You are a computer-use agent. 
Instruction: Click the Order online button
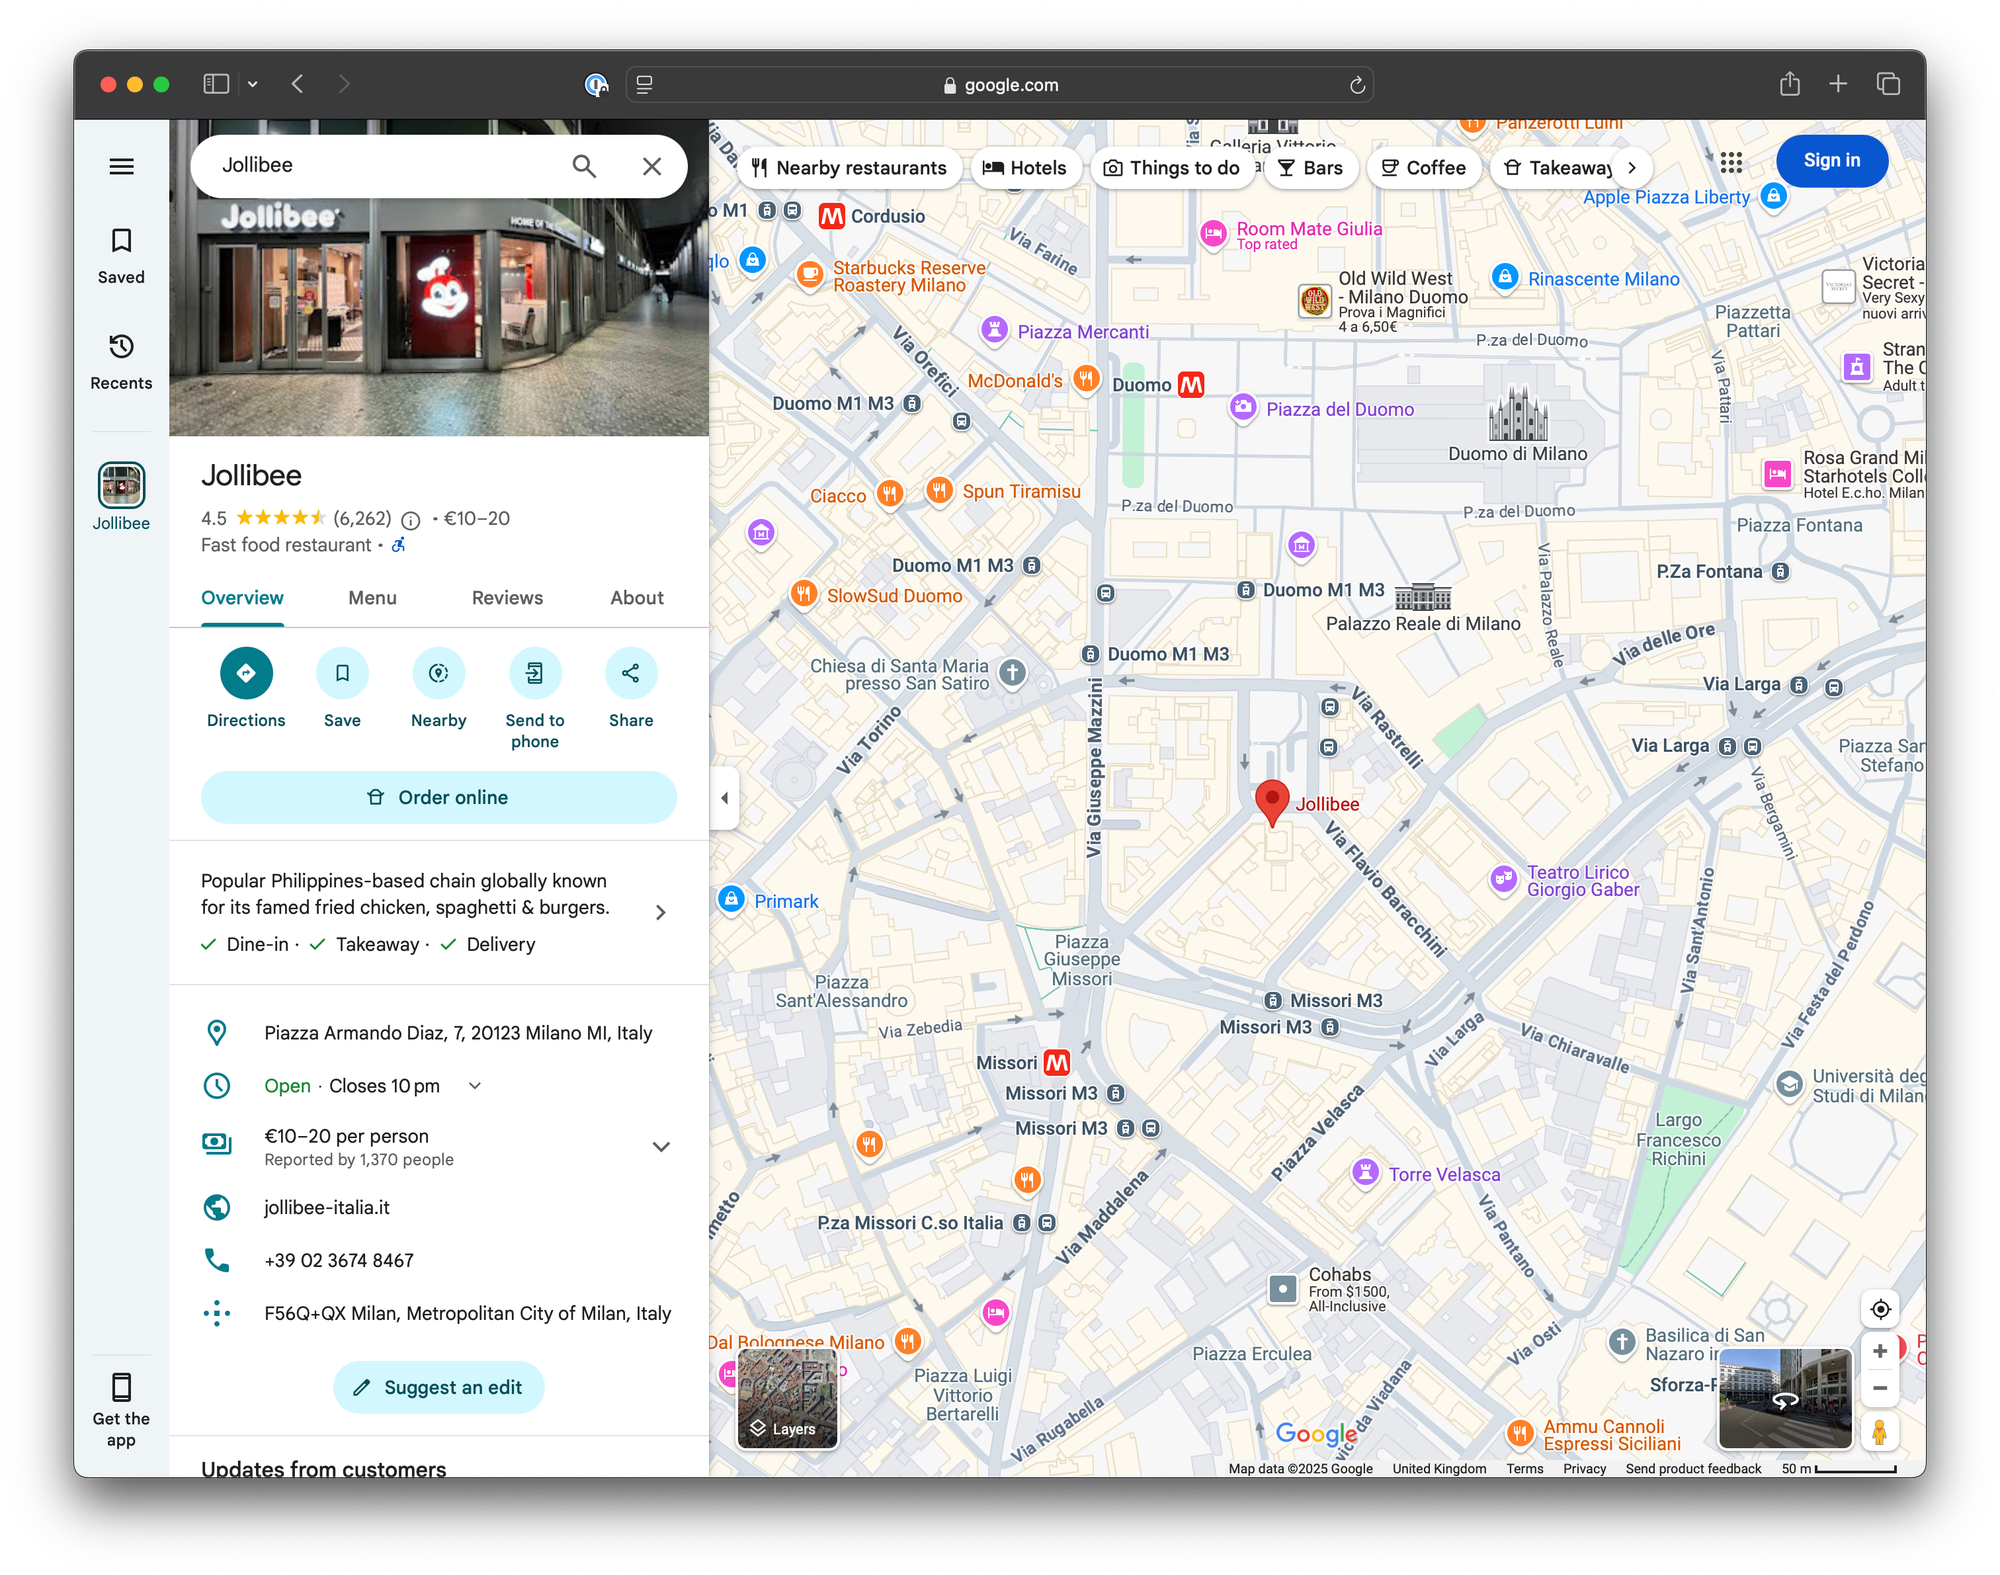tap(438, 797)
